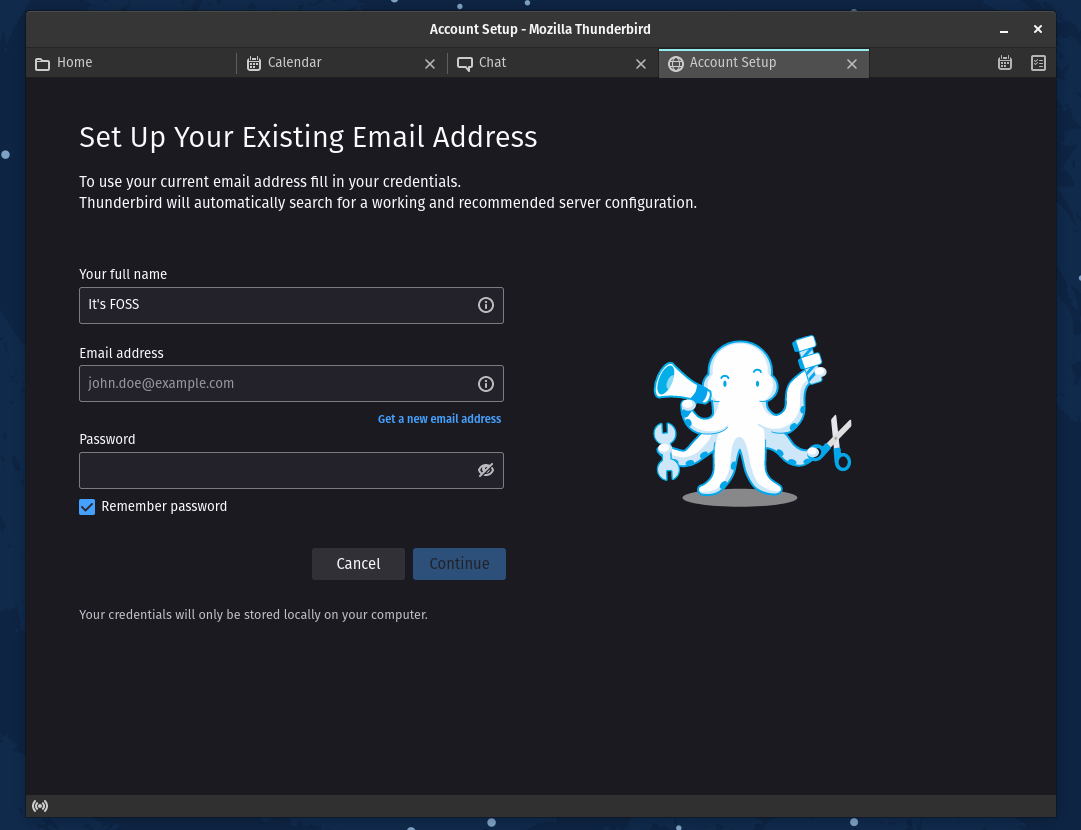Click the info icon in full name field
The image size is (1081, 830).
tap(486, 305)
